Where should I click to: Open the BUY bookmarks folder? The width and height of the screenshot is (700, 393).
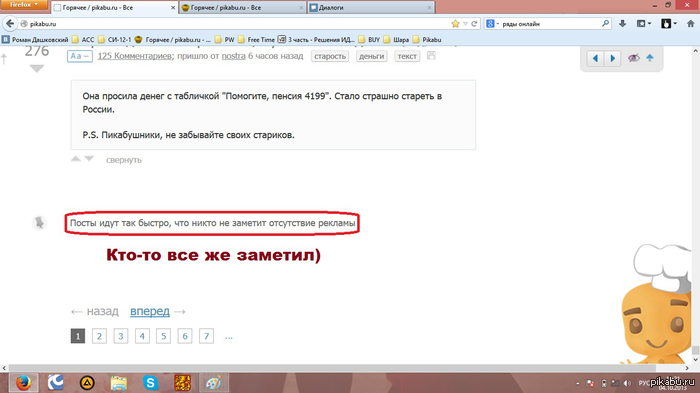click(x=369, y=40)
